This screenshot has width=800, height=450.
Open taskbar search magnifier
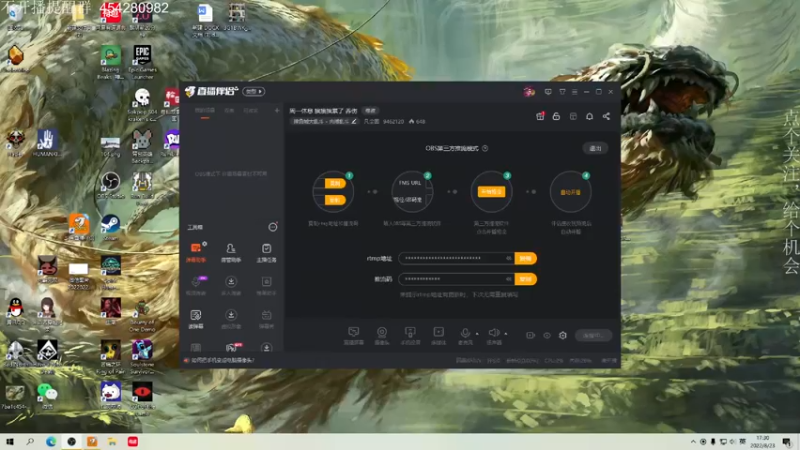coord(30,442)
